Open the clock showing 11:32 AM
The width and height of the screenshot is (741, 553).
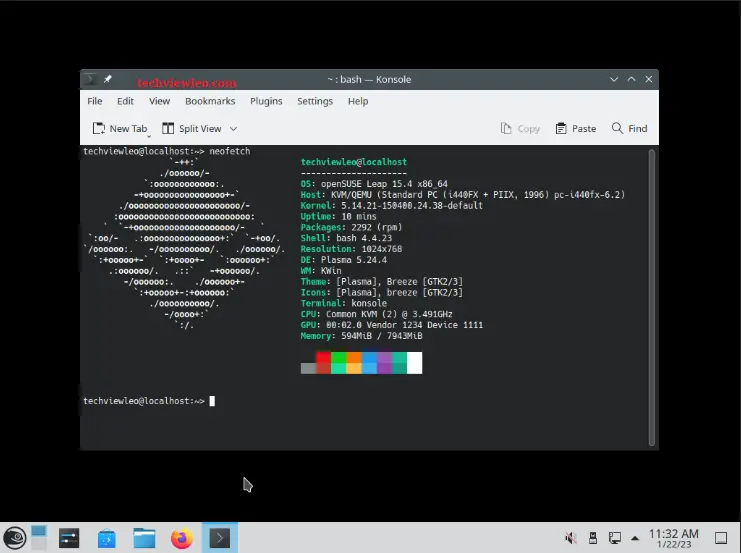point(673,538)
